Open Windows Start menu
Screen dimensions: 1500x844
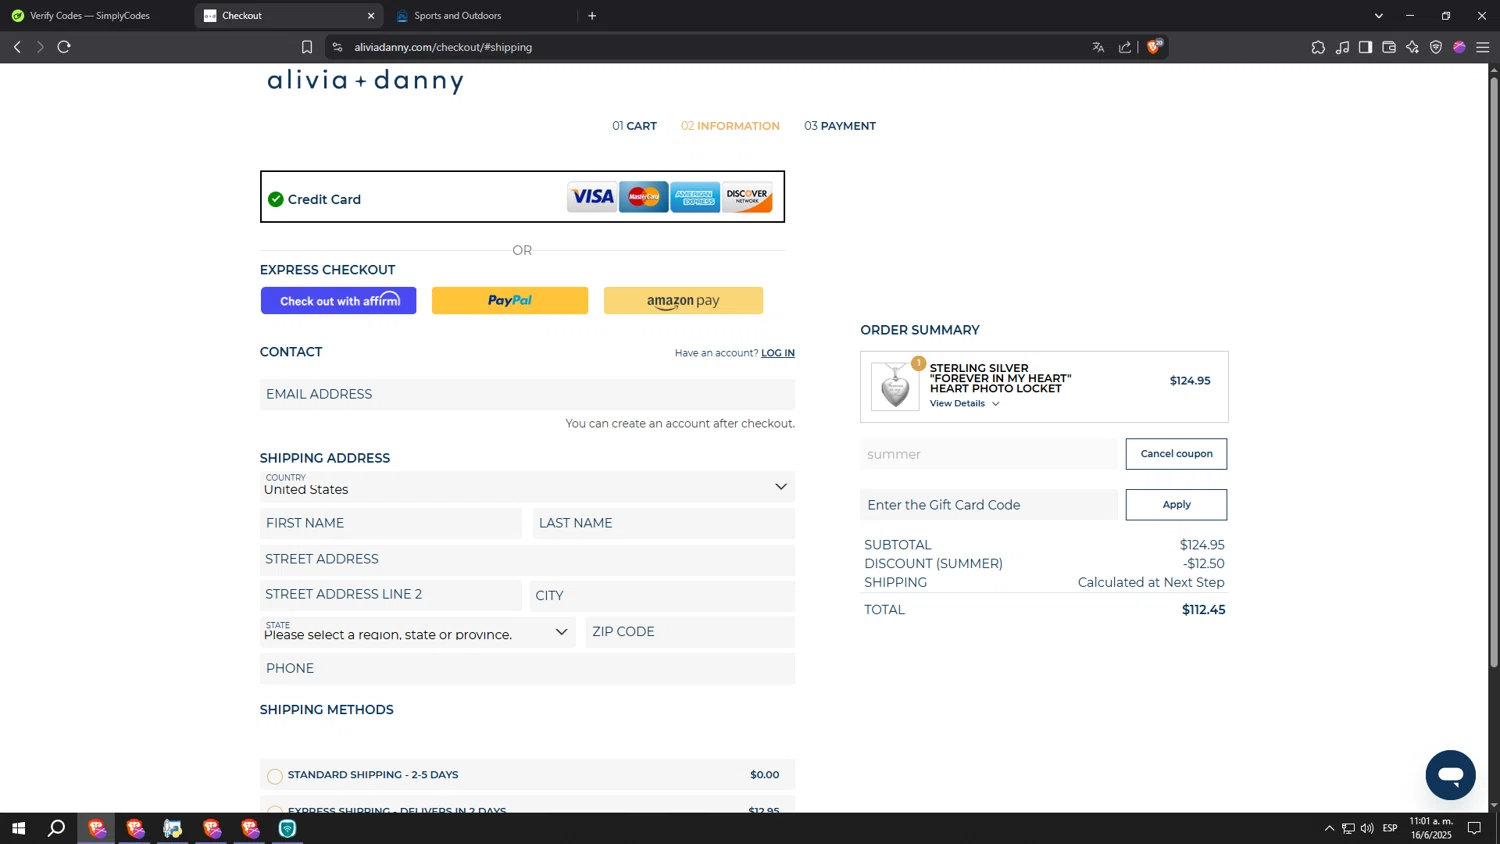(x=18, y=828)
